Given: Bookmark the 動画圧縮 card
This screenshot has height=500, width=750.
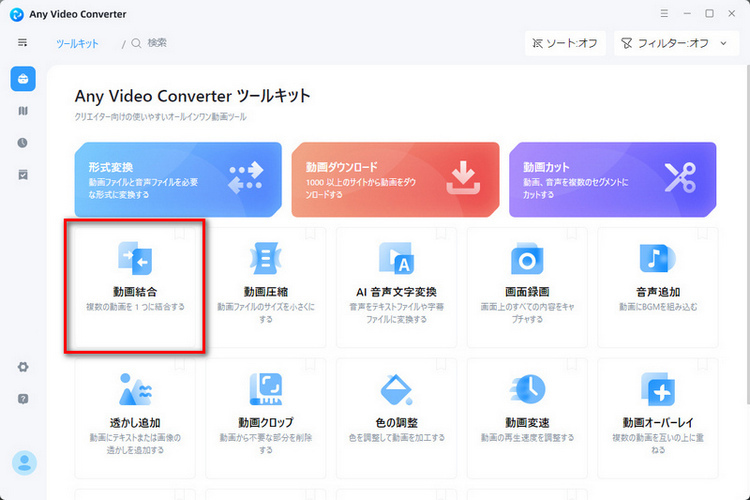Looking at the screenshot, I should (x=310, y=233).
